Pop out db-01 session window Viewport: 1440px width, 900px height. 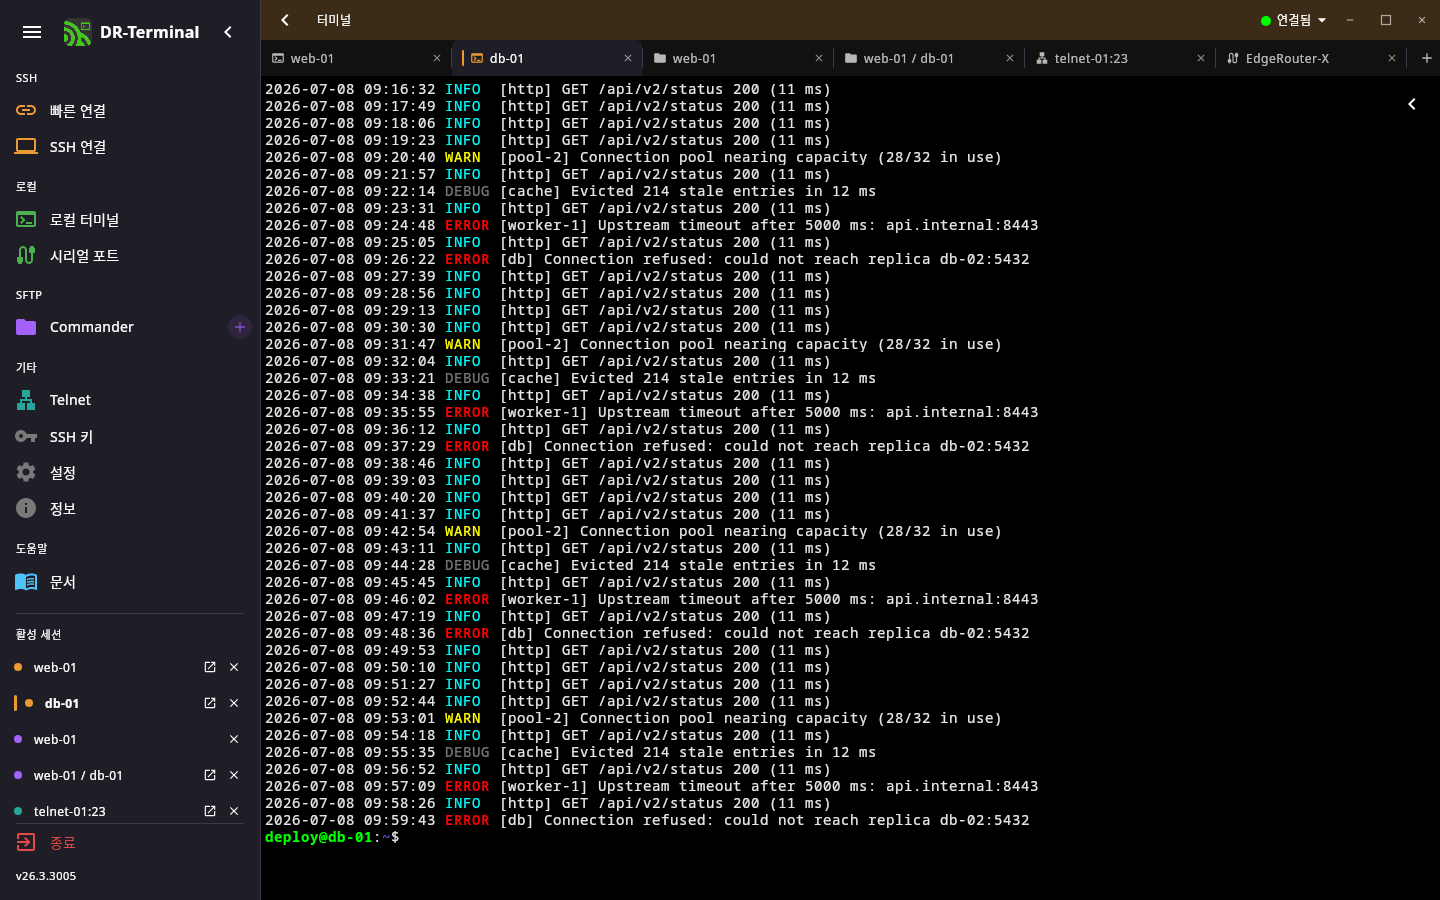point(210,703)
